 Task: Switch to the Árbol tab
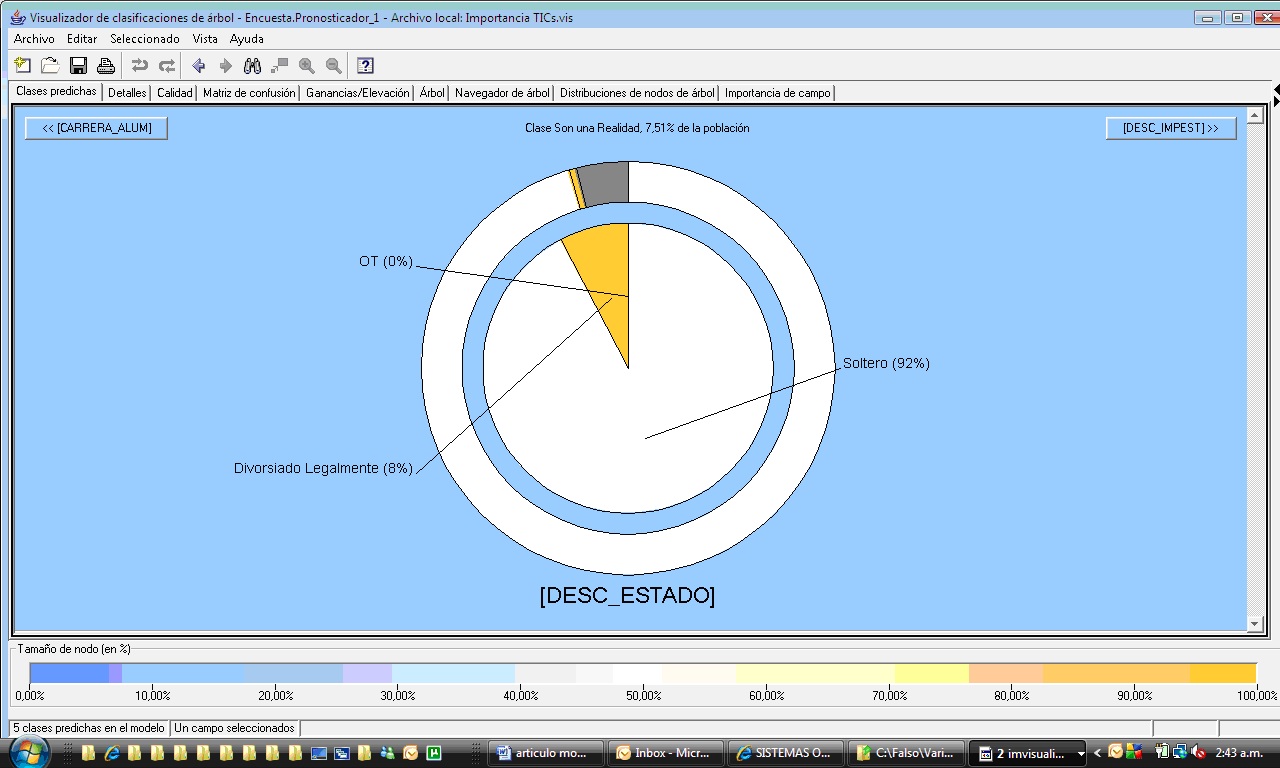point(432,93)
